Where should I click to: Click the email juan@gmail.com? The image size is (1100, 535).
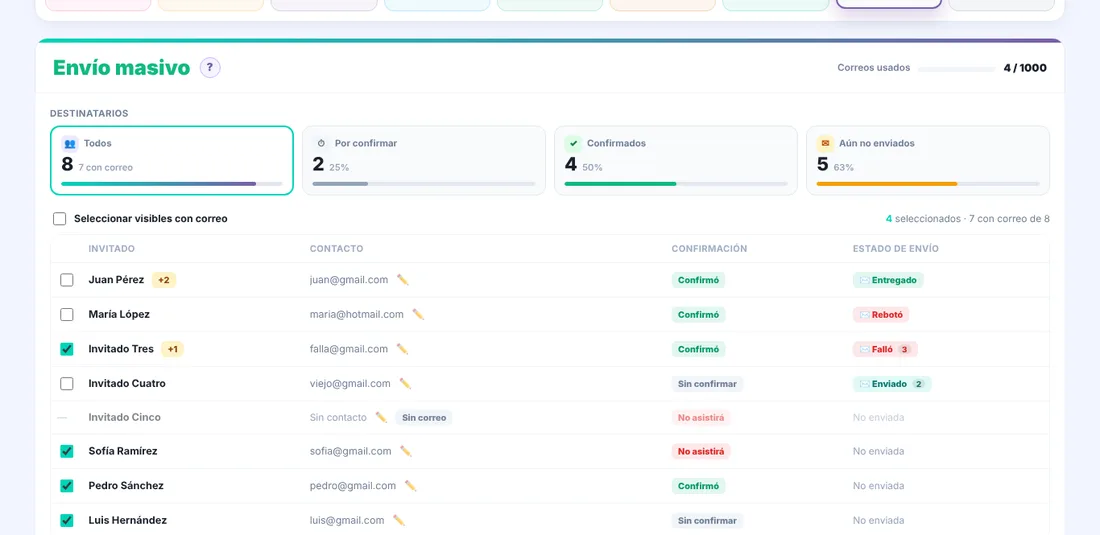pos(349,280)
